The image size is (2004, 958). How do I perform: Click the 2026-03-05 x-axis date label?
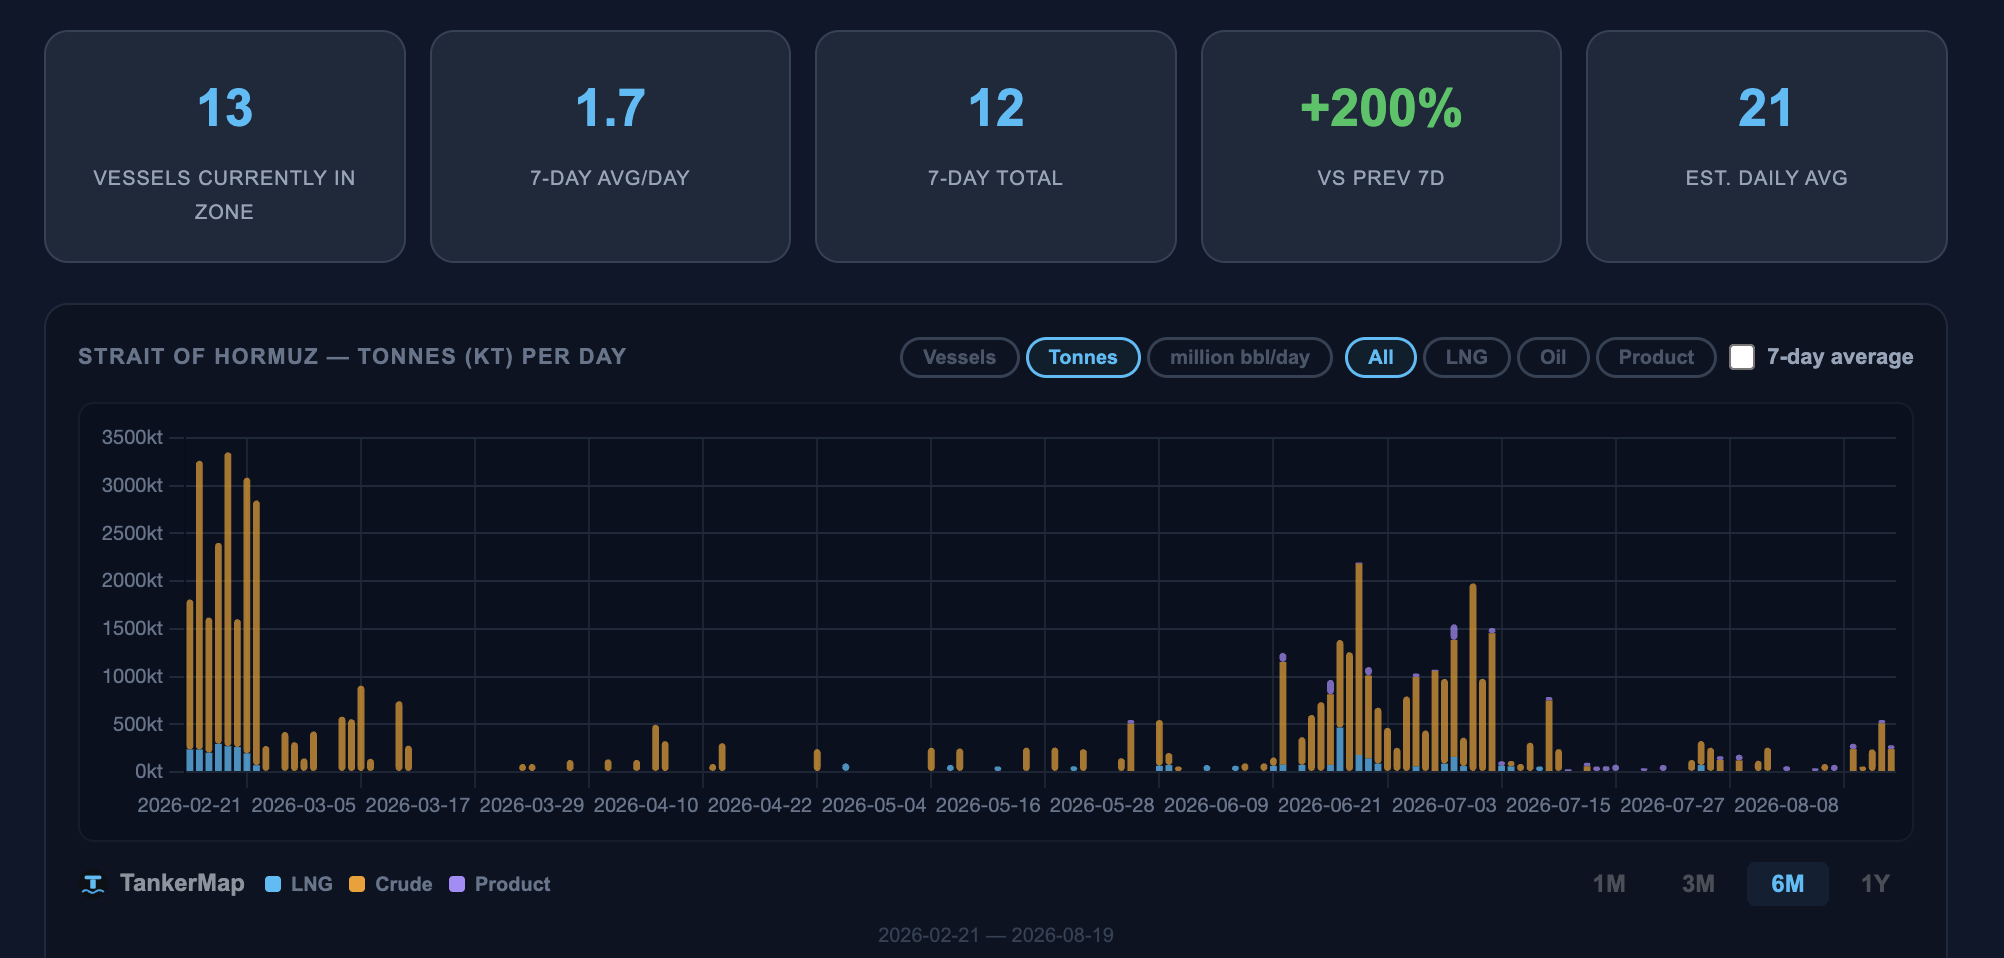(x=303, y=805)
